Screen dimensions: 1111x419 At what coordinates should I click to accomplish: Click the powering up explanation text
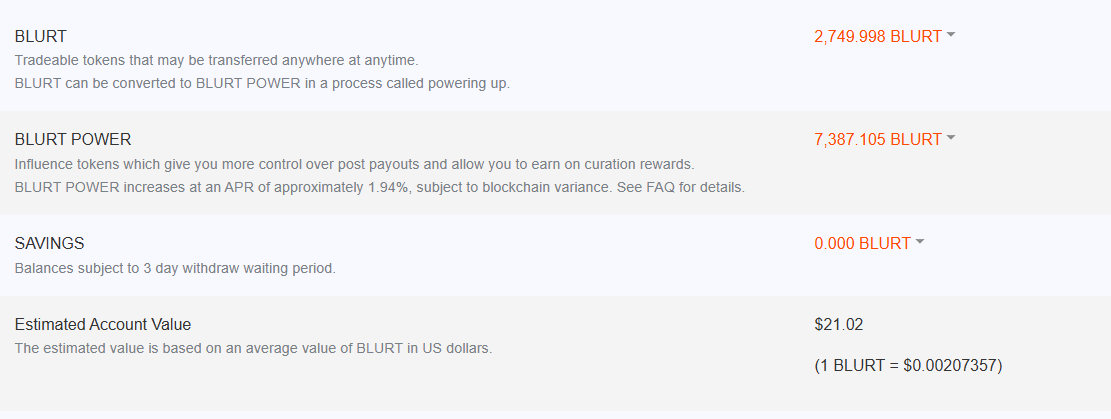click(262, 83)
